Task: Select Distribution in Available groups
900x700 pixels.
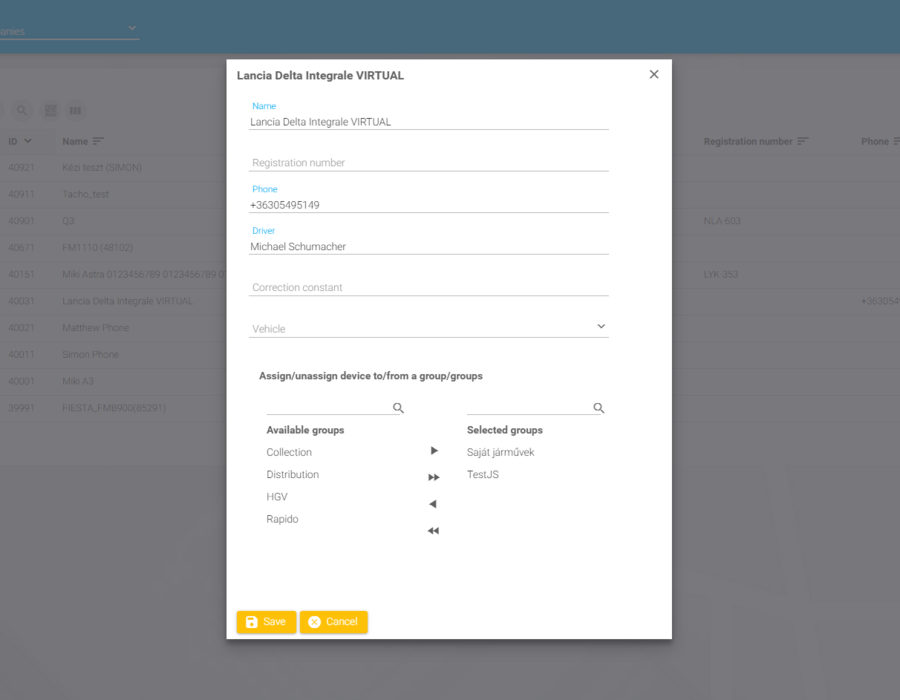Action: 293,475
